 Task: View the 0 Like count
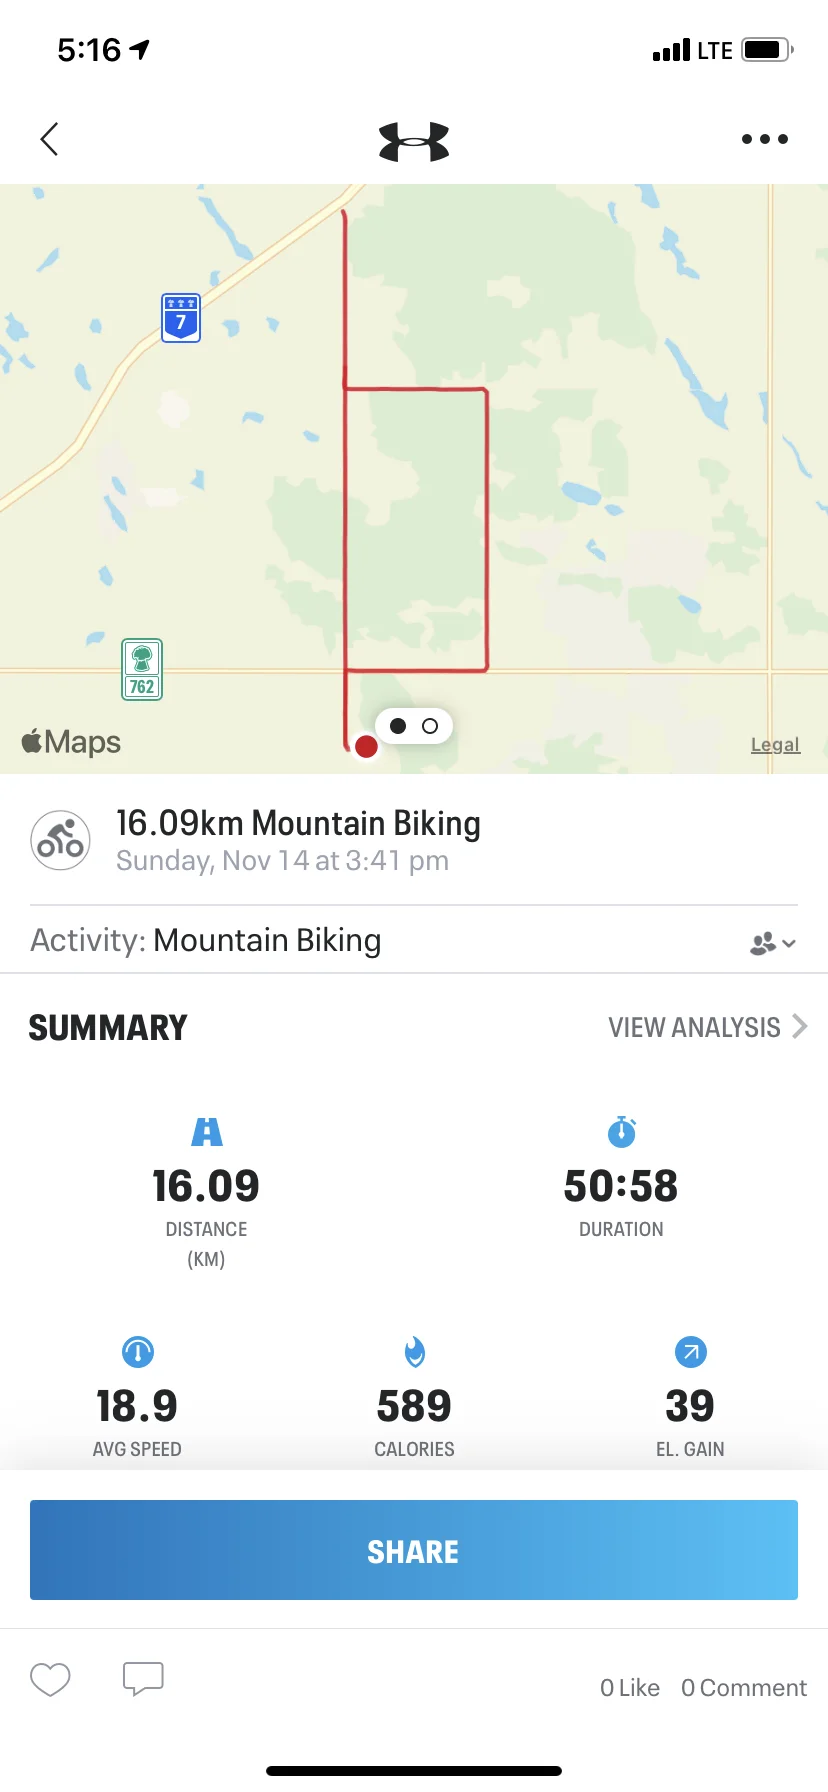630,1688
